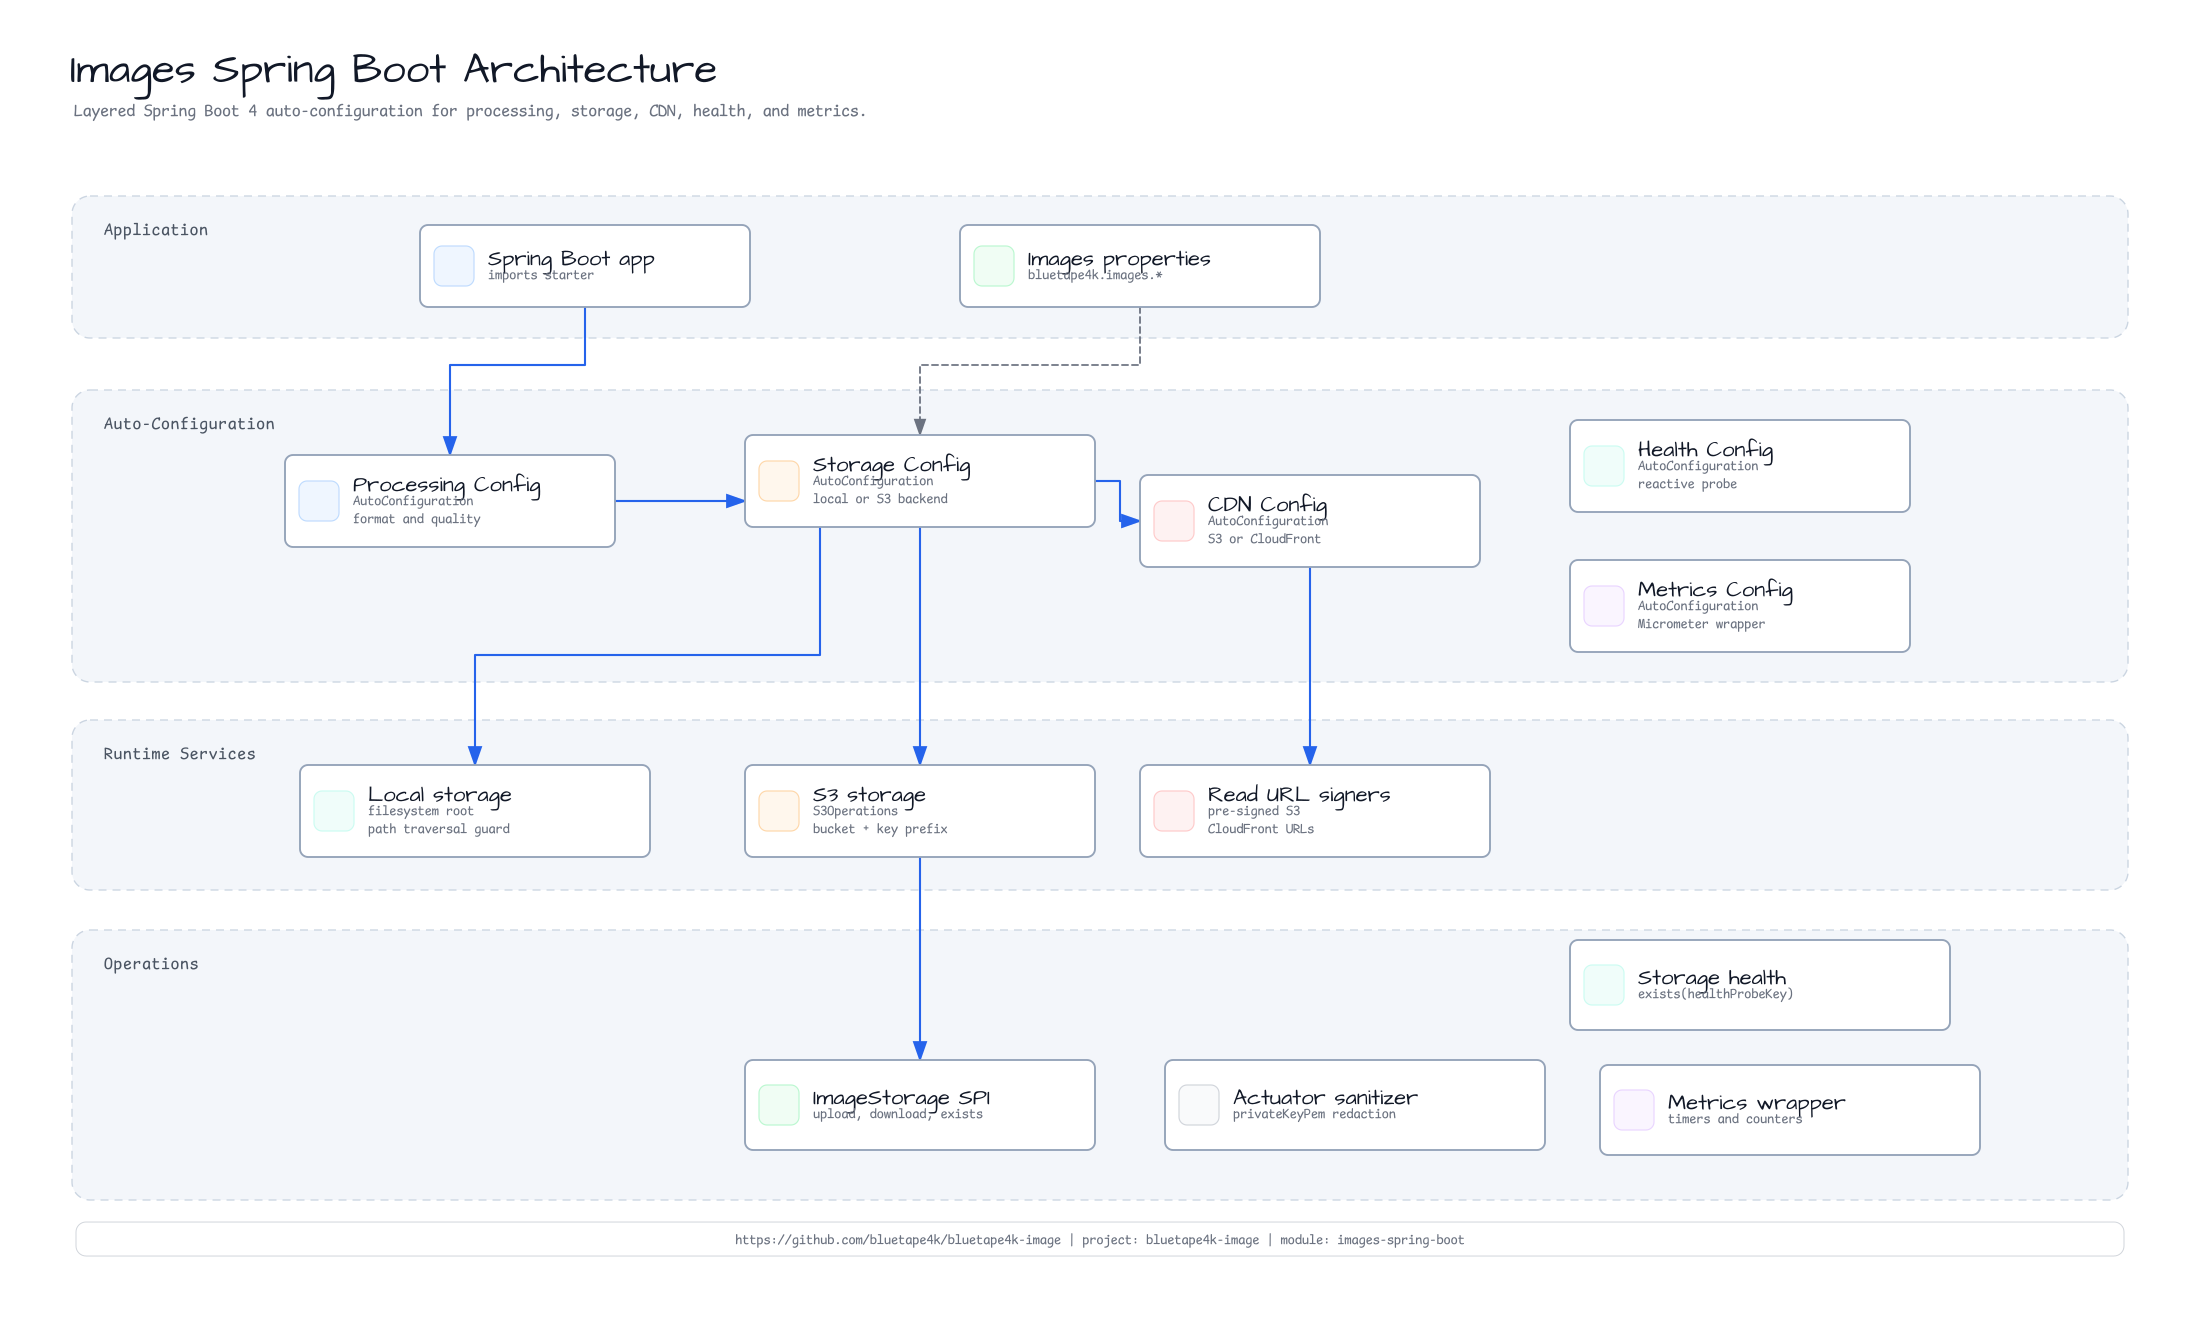
Task: Select the "bluetape4k.images.*" caption
Action: coord(1095,275)
